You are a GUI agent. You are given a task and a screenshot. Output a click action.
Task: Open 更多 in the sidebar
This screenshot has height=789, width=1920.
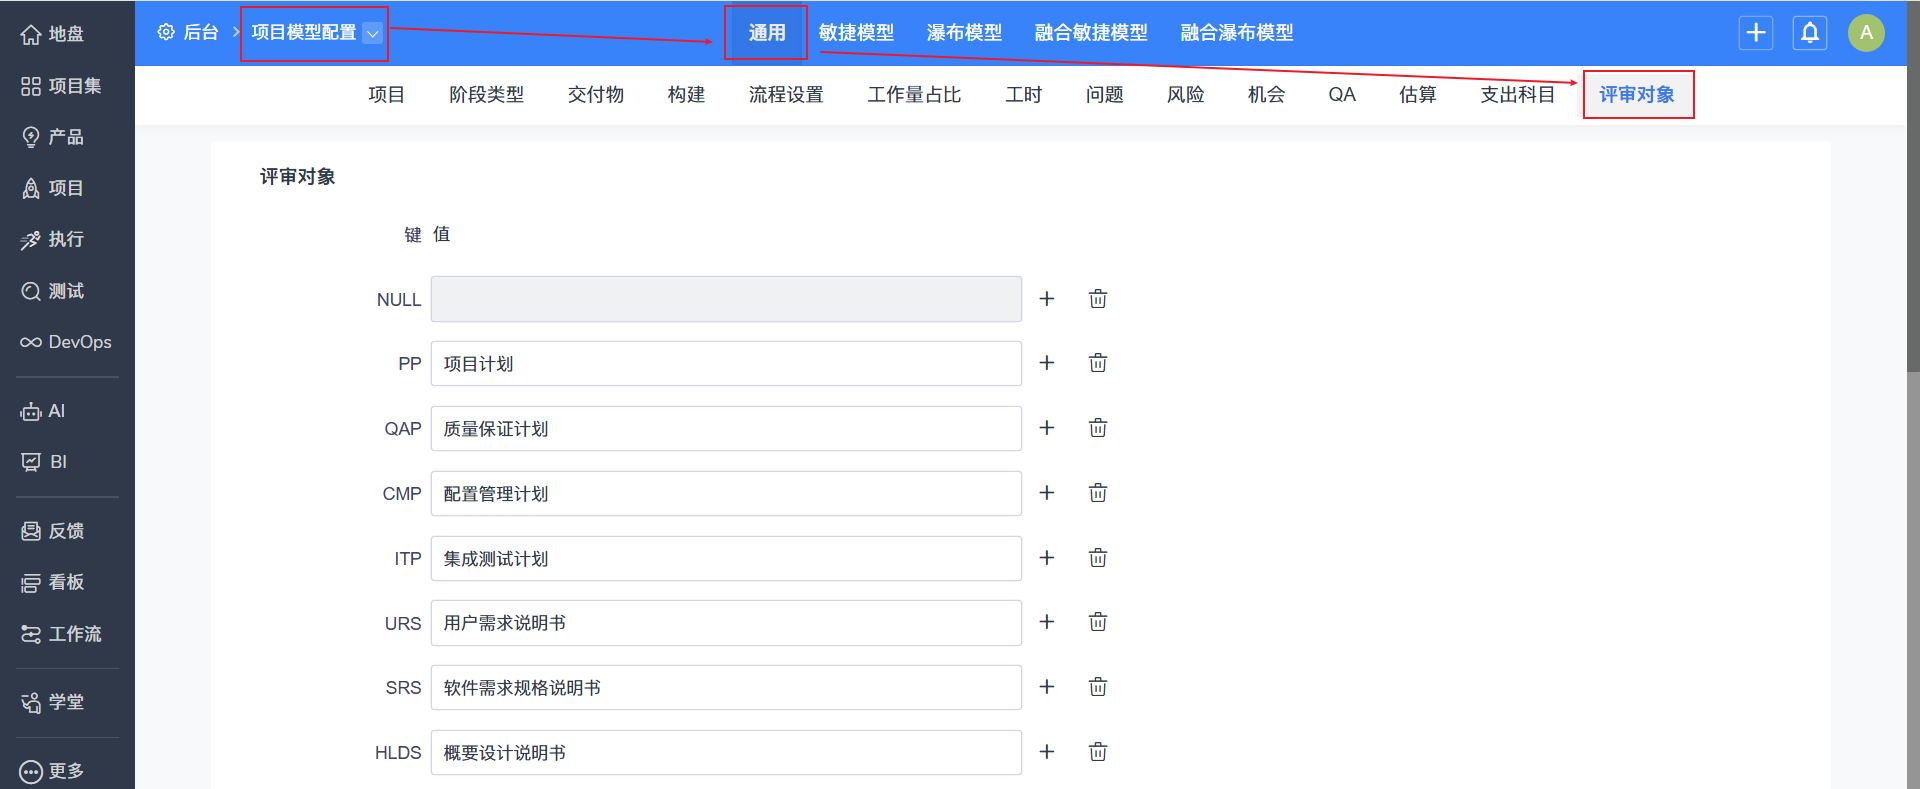(x=52, y=771)
